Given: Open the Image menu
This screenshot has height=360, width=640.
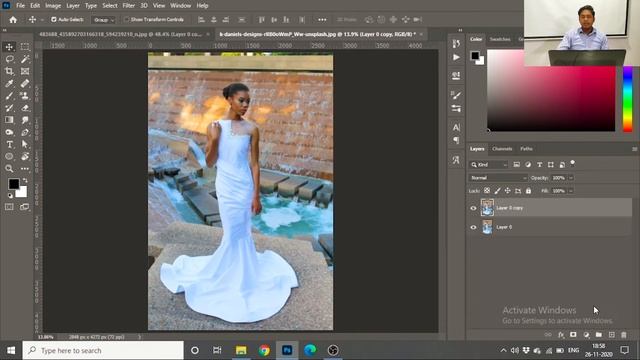Looking at the screenshot, I should pyautogui.click(x=53, y=6).
